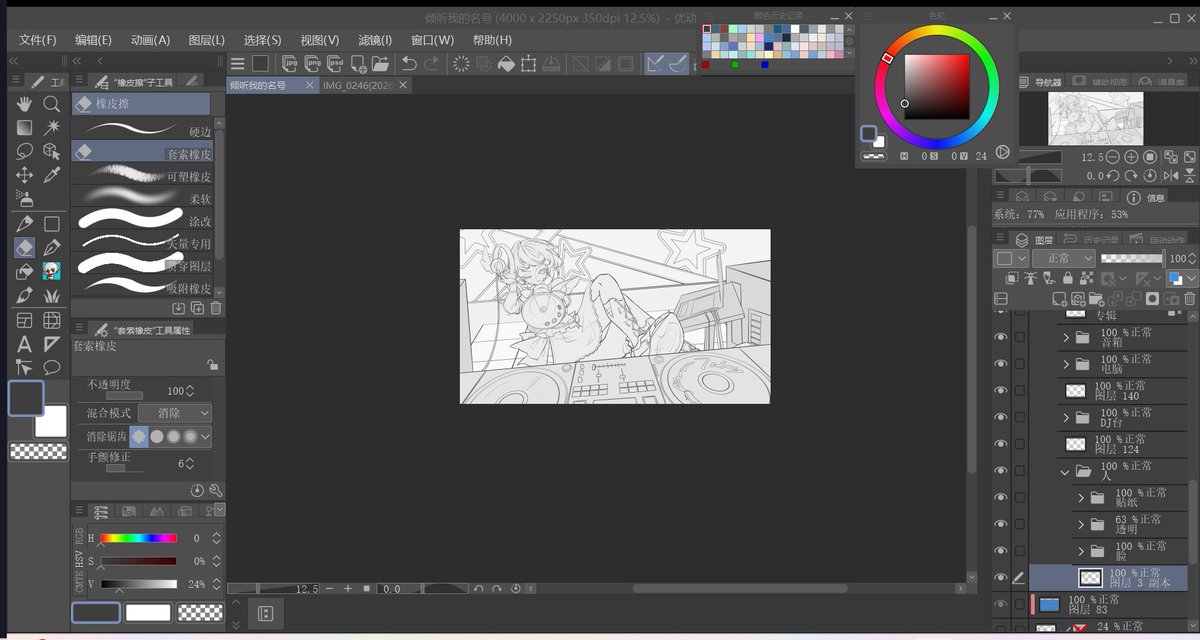The height and width of the screenshot is (640, 1200).
Task: Click the Open file folder icon
Action: pyautogui.click(x=380, y=63)
